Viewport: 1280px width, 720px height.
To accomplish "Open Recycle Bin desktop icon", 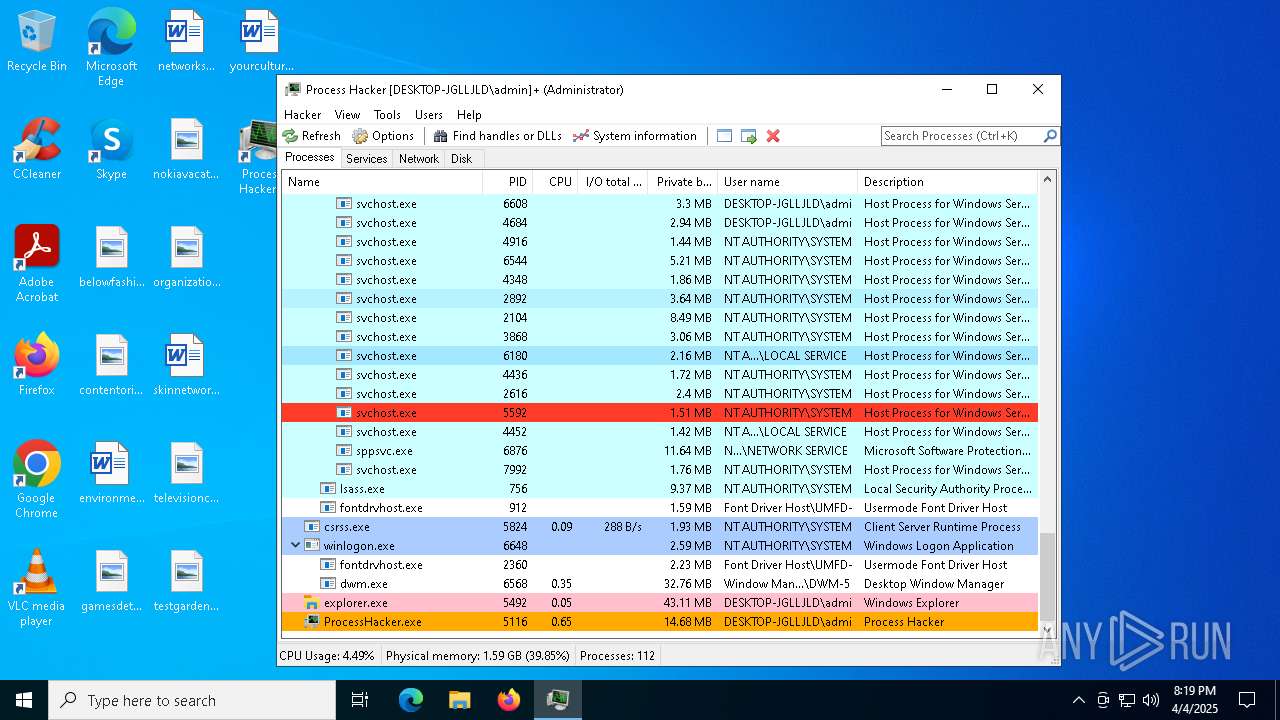I will 37,41.
